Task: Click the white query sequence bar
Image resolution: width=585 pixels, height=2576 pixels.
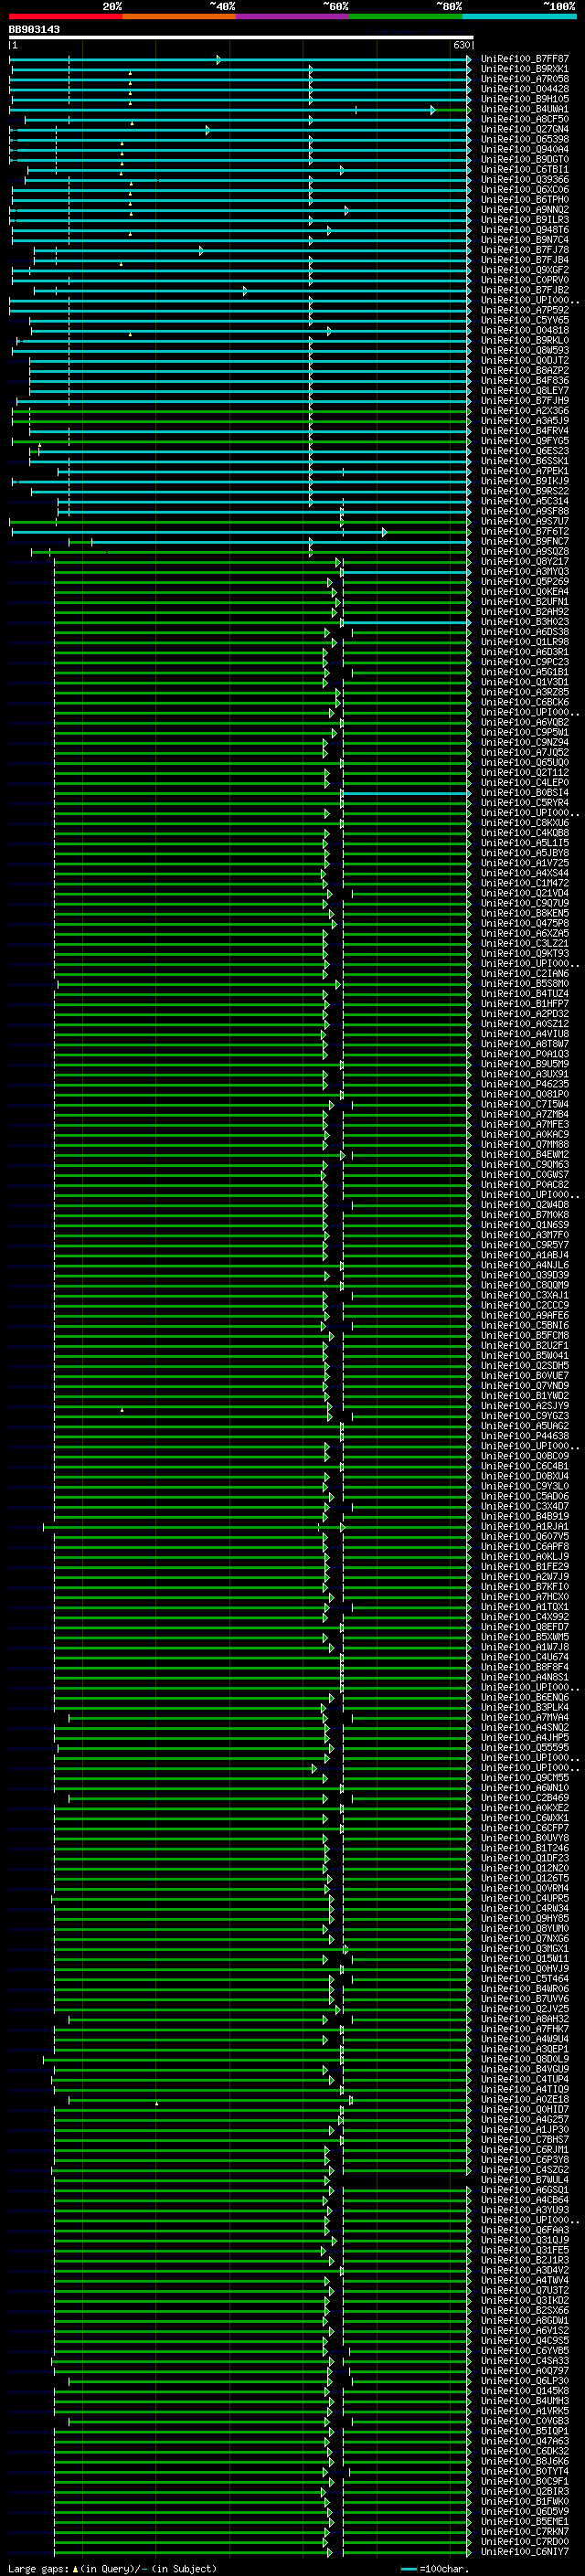Action: 241,38
